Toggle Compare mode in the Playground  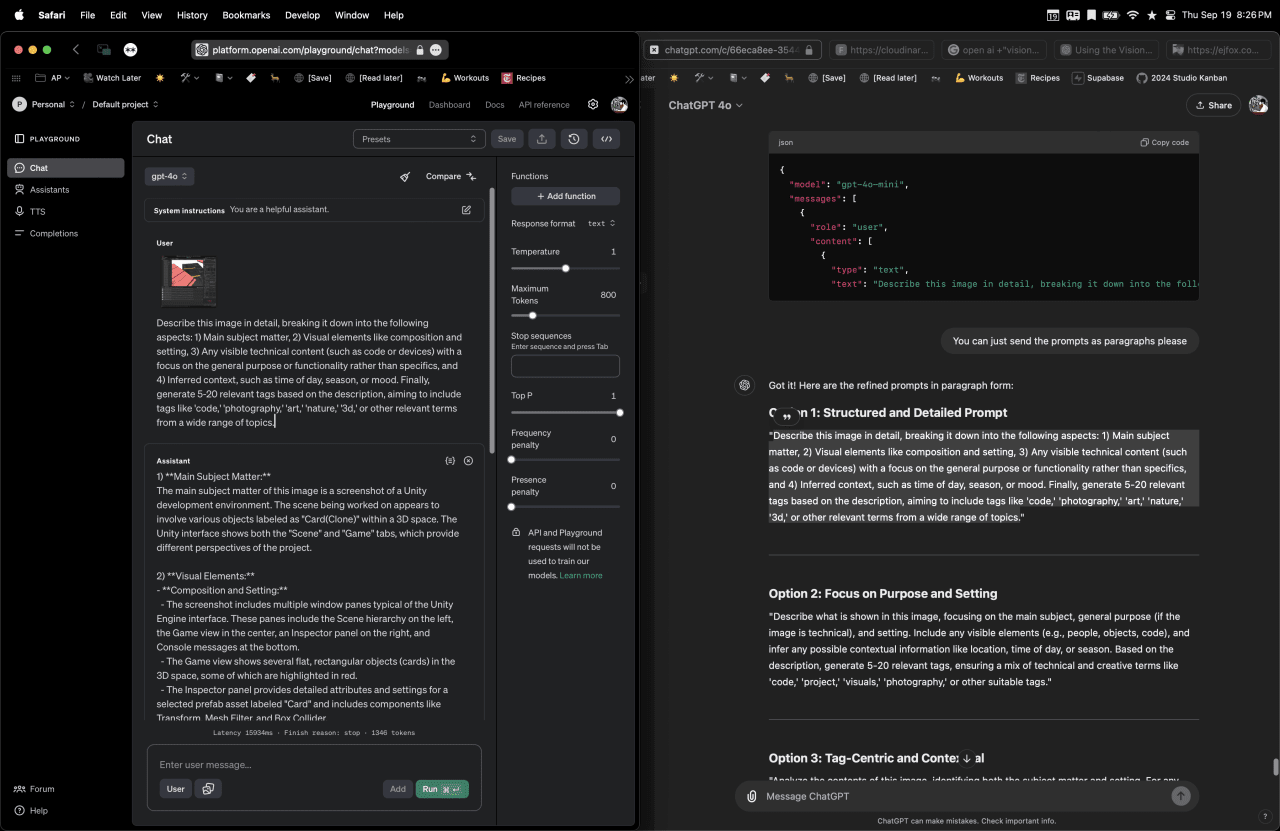448,176
